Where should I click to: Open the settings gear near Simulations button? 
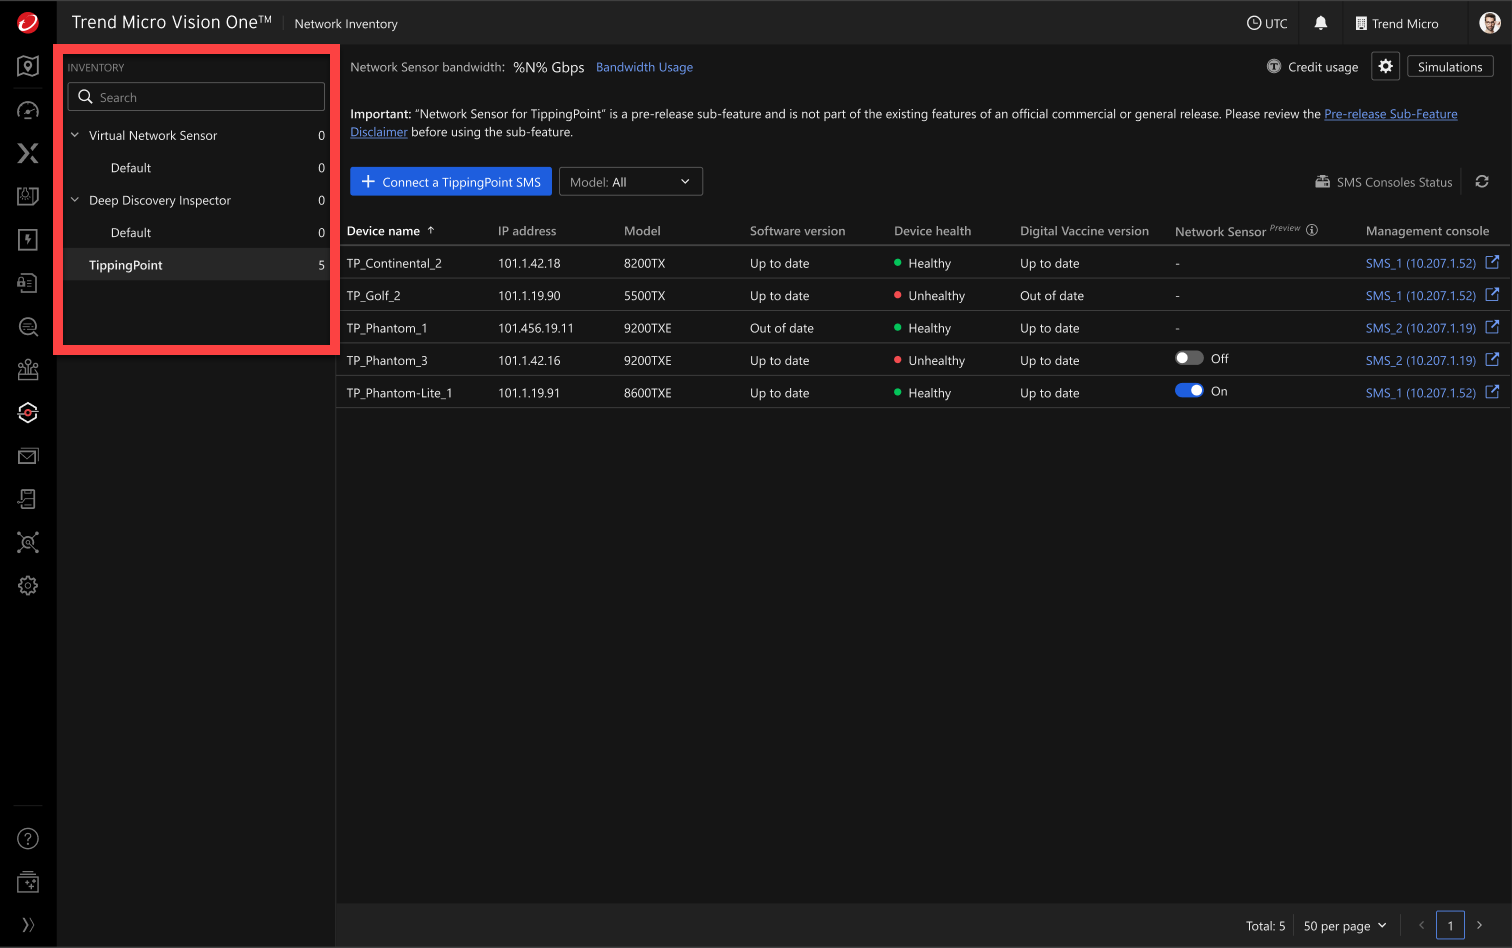click(1385, 66)
